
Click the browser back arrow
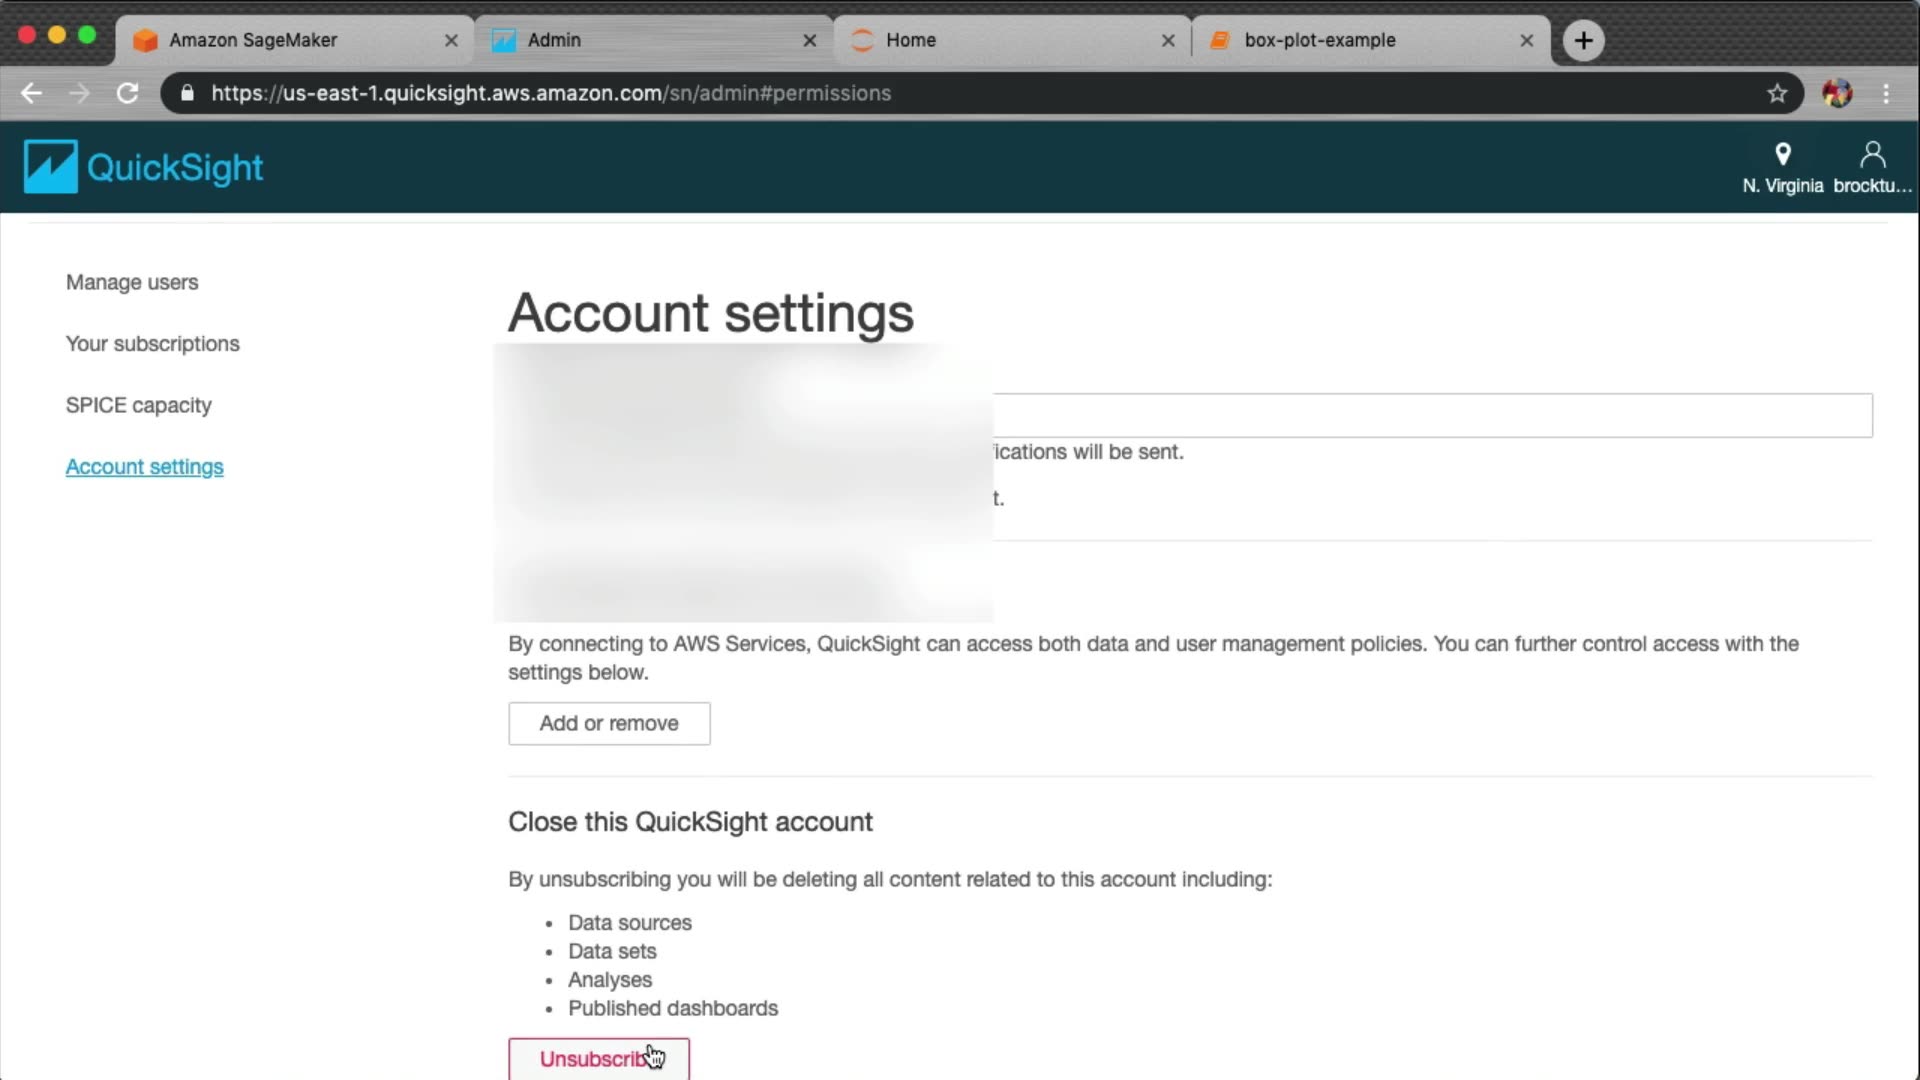click(31, 93)
